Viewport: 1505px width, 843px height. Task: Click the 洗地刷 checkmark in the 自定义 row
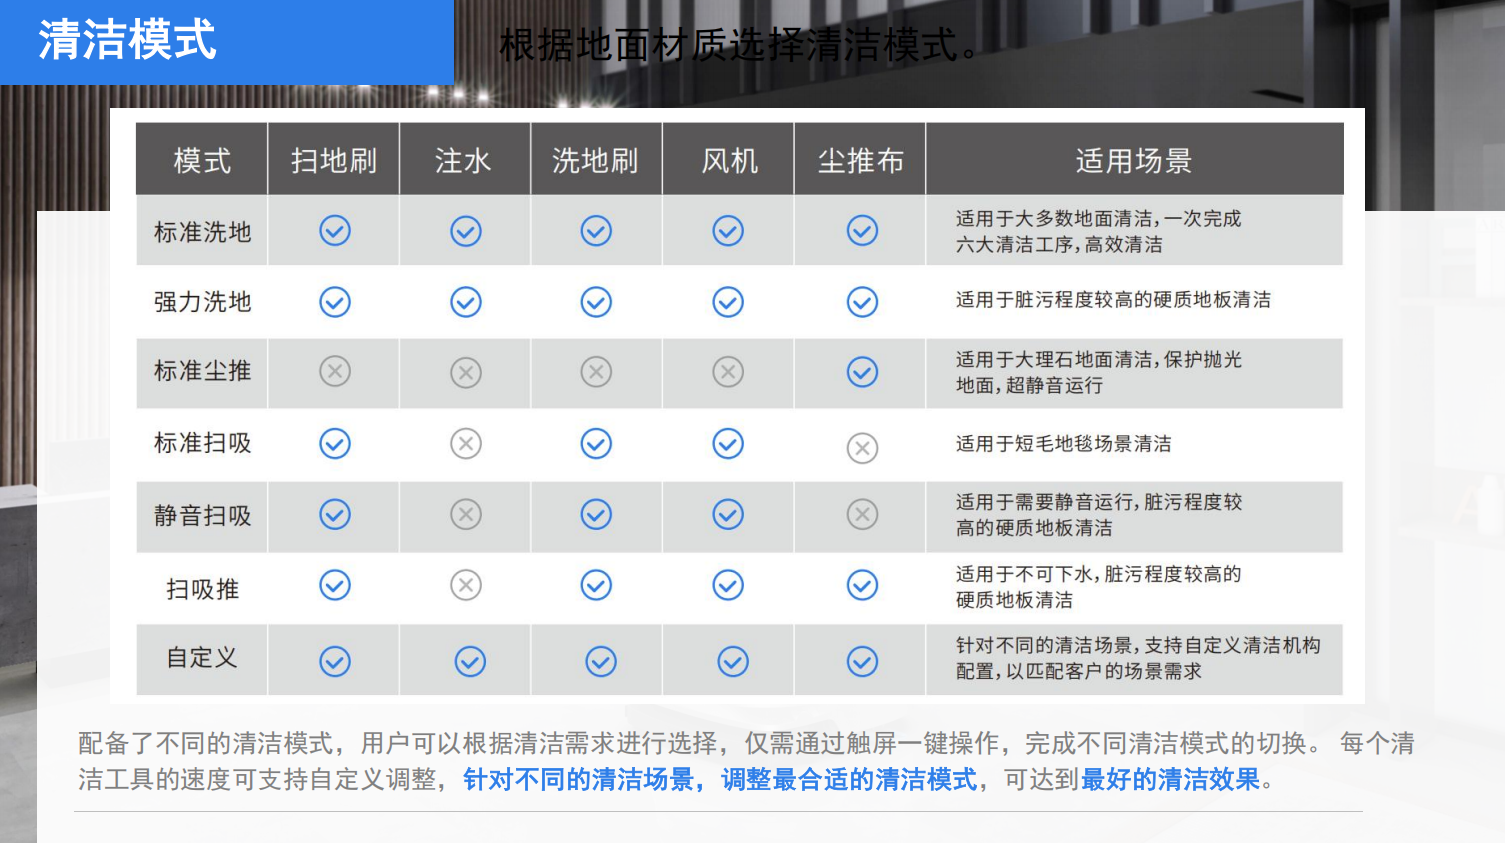(x=596, y=660)
